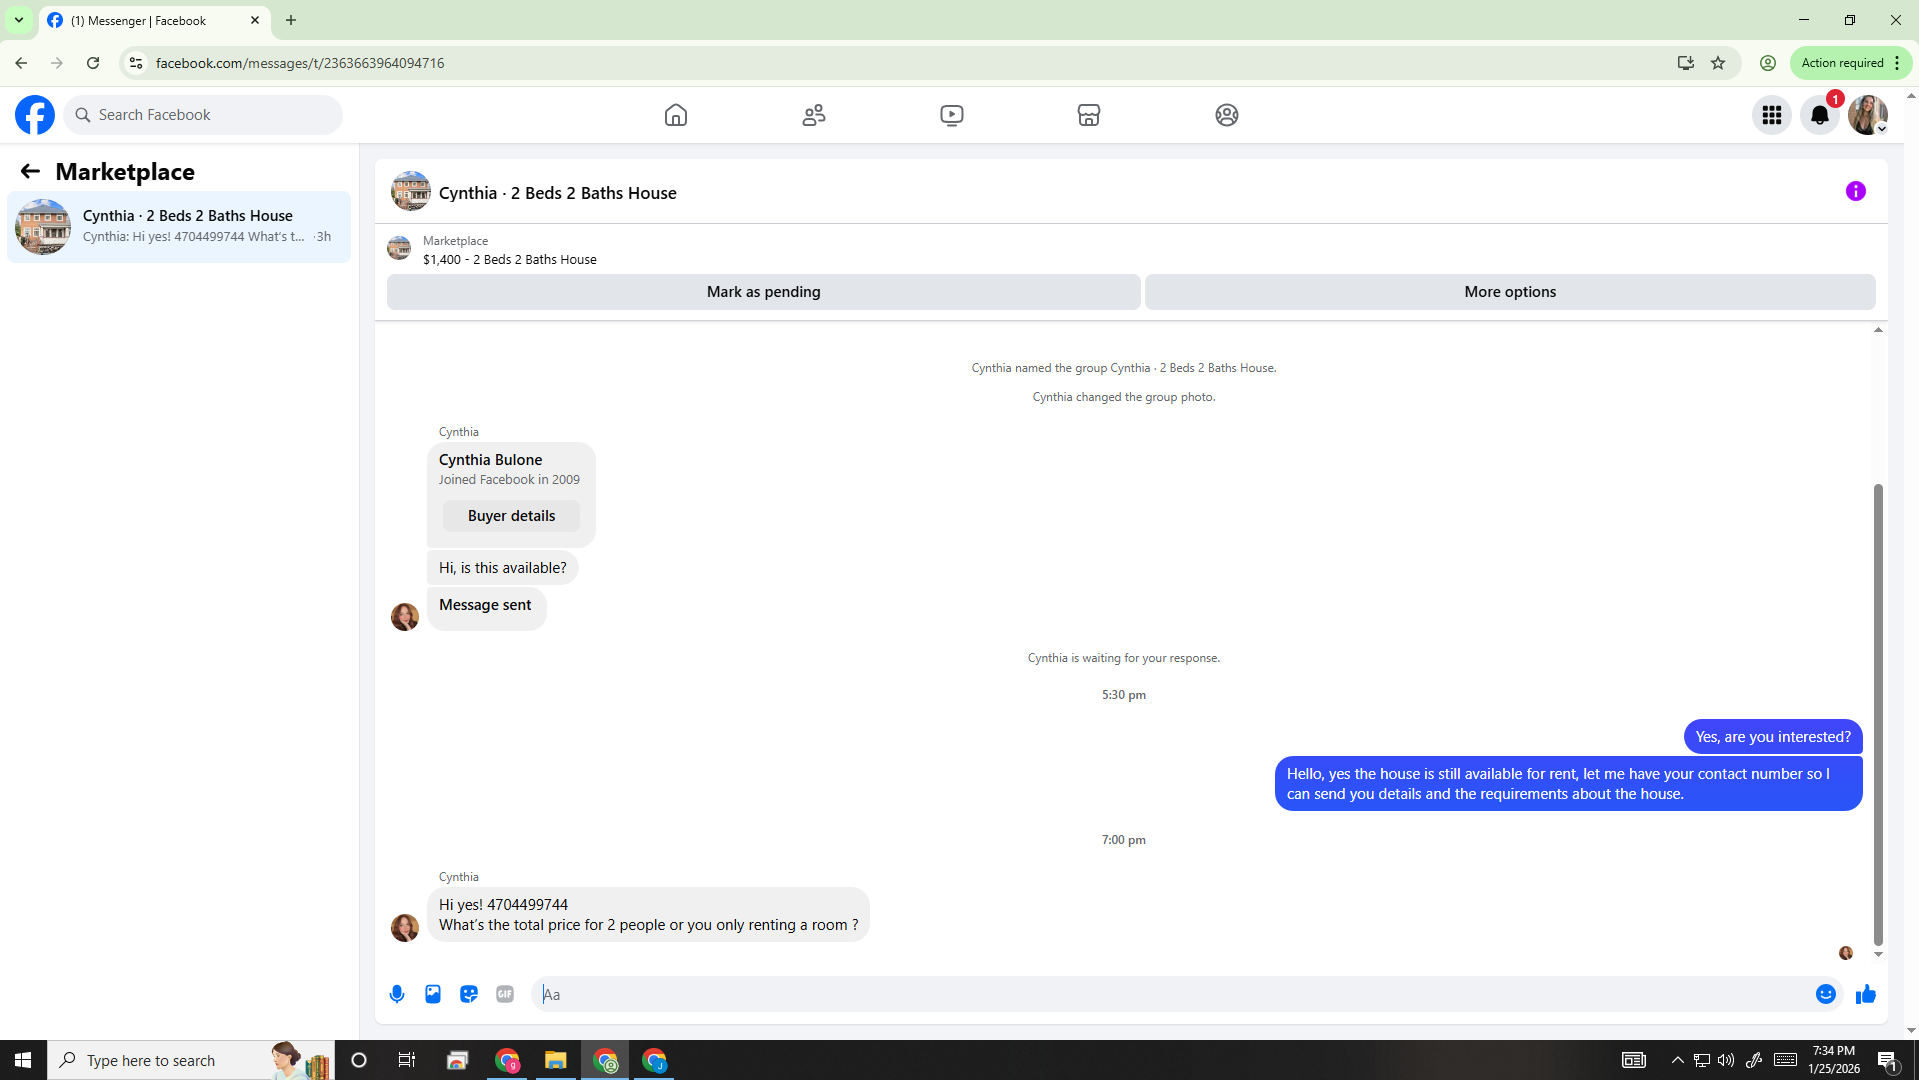Focus the Aa message input field
The image size is (1919, 1080).
click(x=1172, y=994)
